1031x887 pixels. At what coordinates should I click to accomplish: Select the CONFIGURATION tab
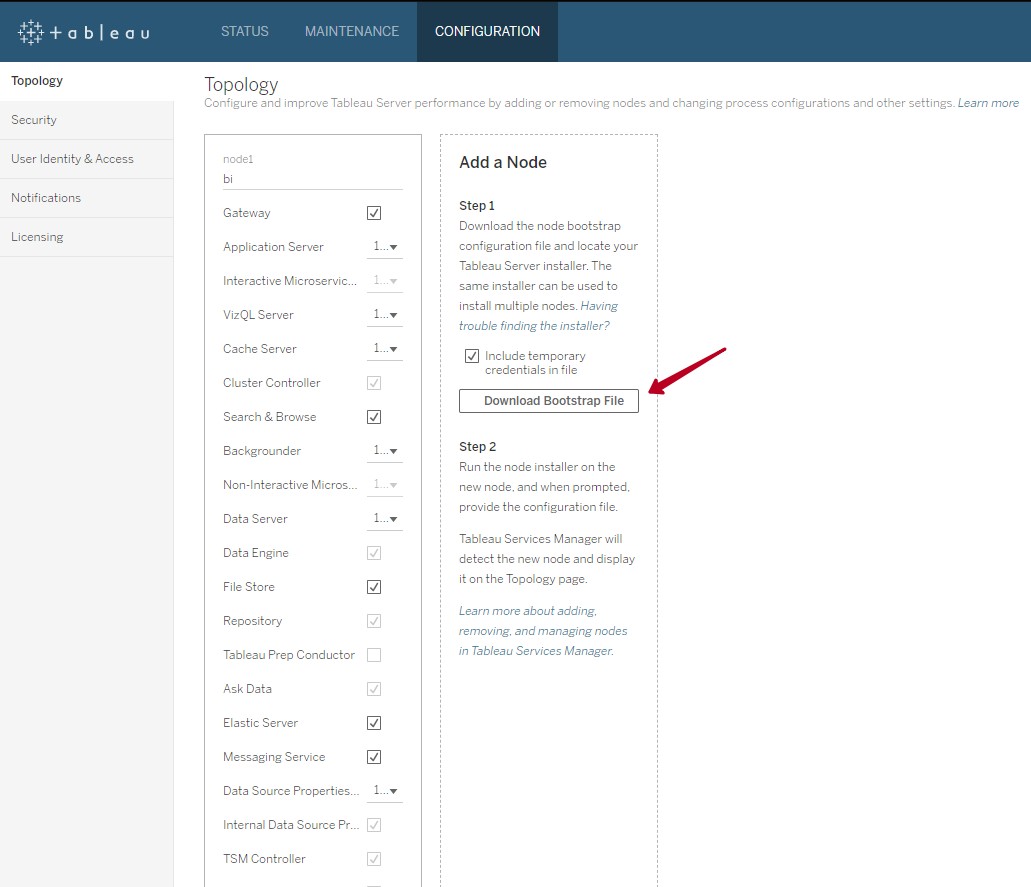pyautogui.click(x=487, y=31)
